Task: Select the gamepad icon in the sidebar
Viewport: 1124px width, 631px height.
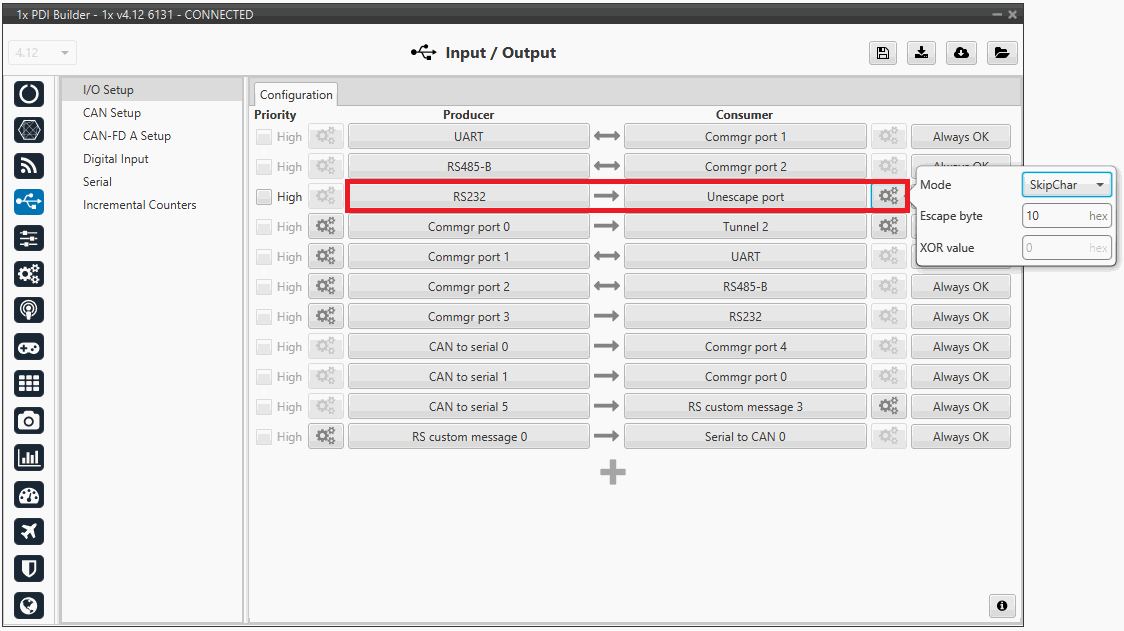Action: (x=29, y=347)
